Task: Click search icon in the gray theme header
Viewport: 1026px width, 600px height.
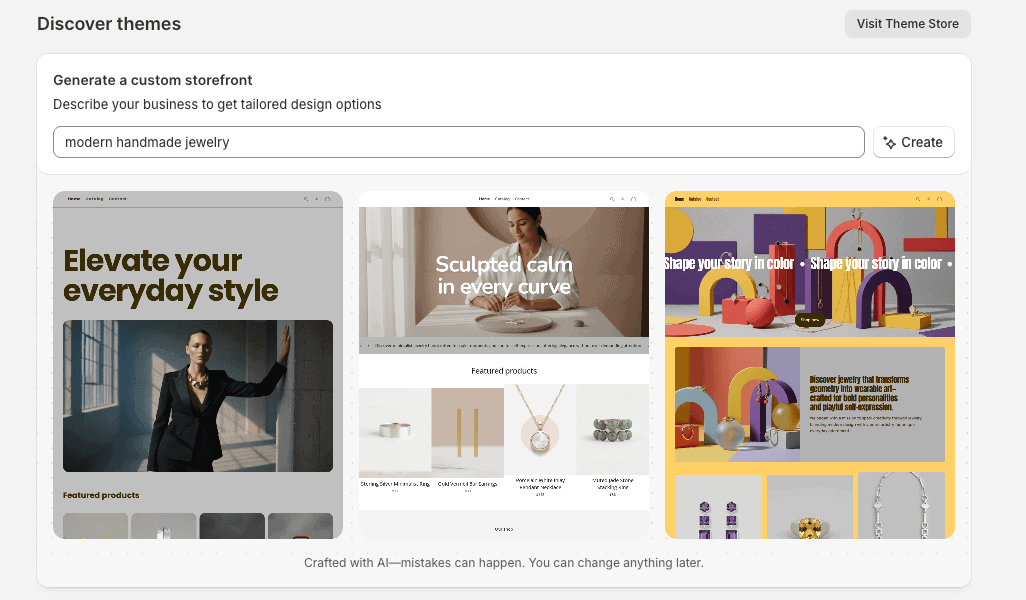Action: pyautogui.click(x=306, y=199)
